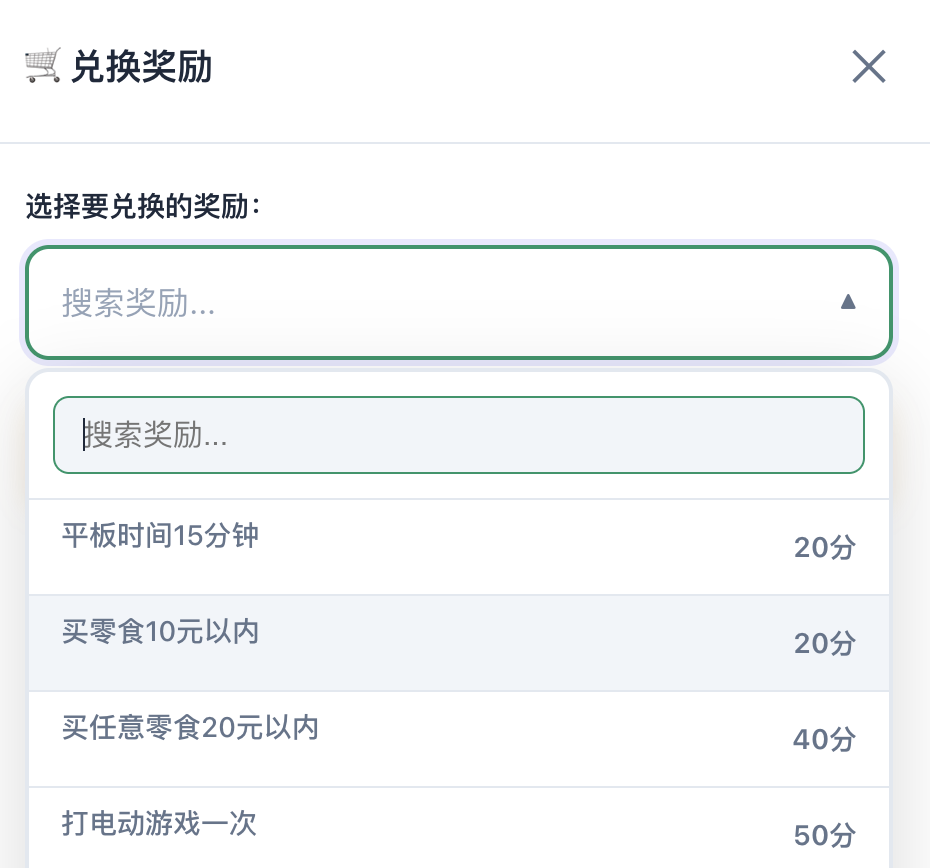
Task: Close the 兑换奖励 dialog
Action: [x=869, y=67]
